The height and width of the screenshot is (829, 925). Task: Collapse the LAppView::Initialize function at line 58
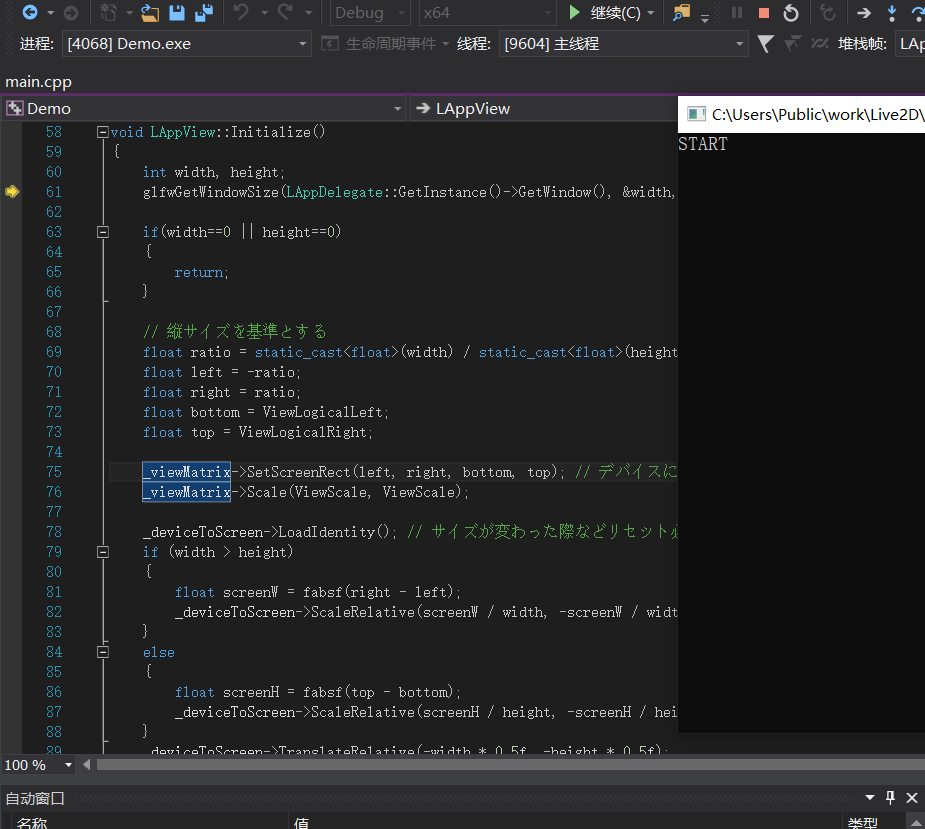(102, 132)
